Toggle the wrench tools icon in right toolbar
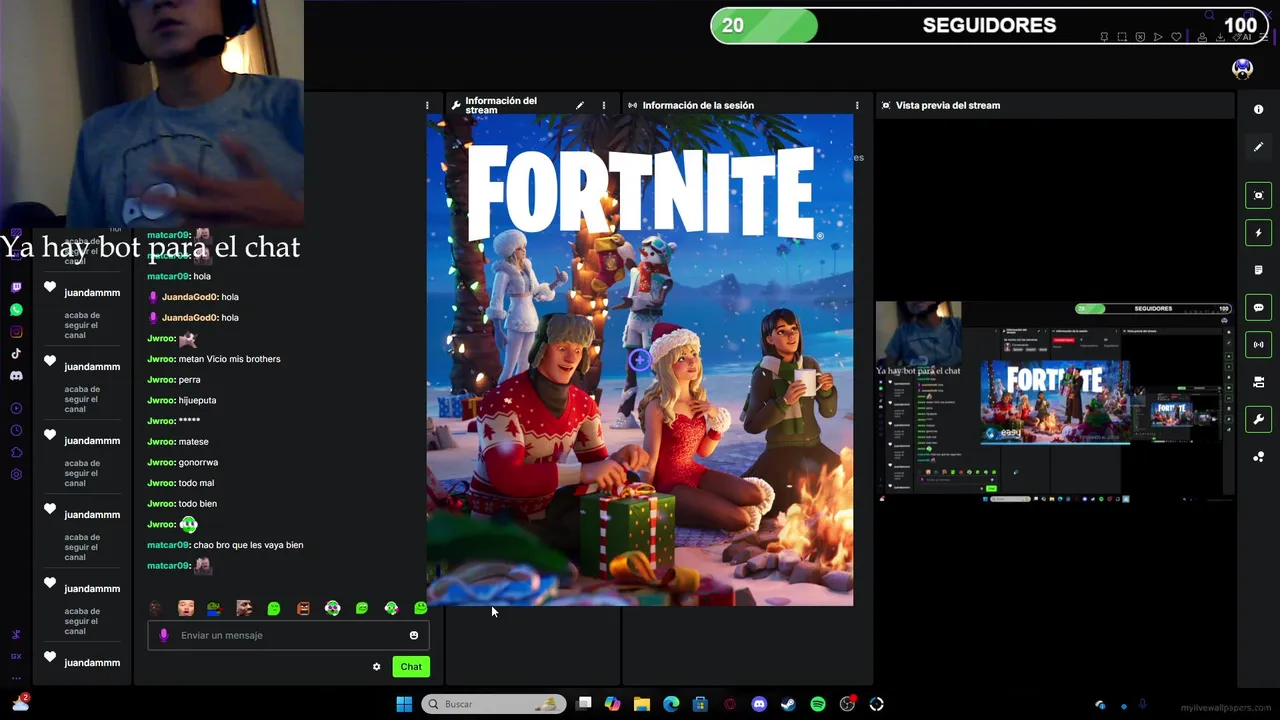This screenshot has height=720, width=1280. tap(1258, 419)
